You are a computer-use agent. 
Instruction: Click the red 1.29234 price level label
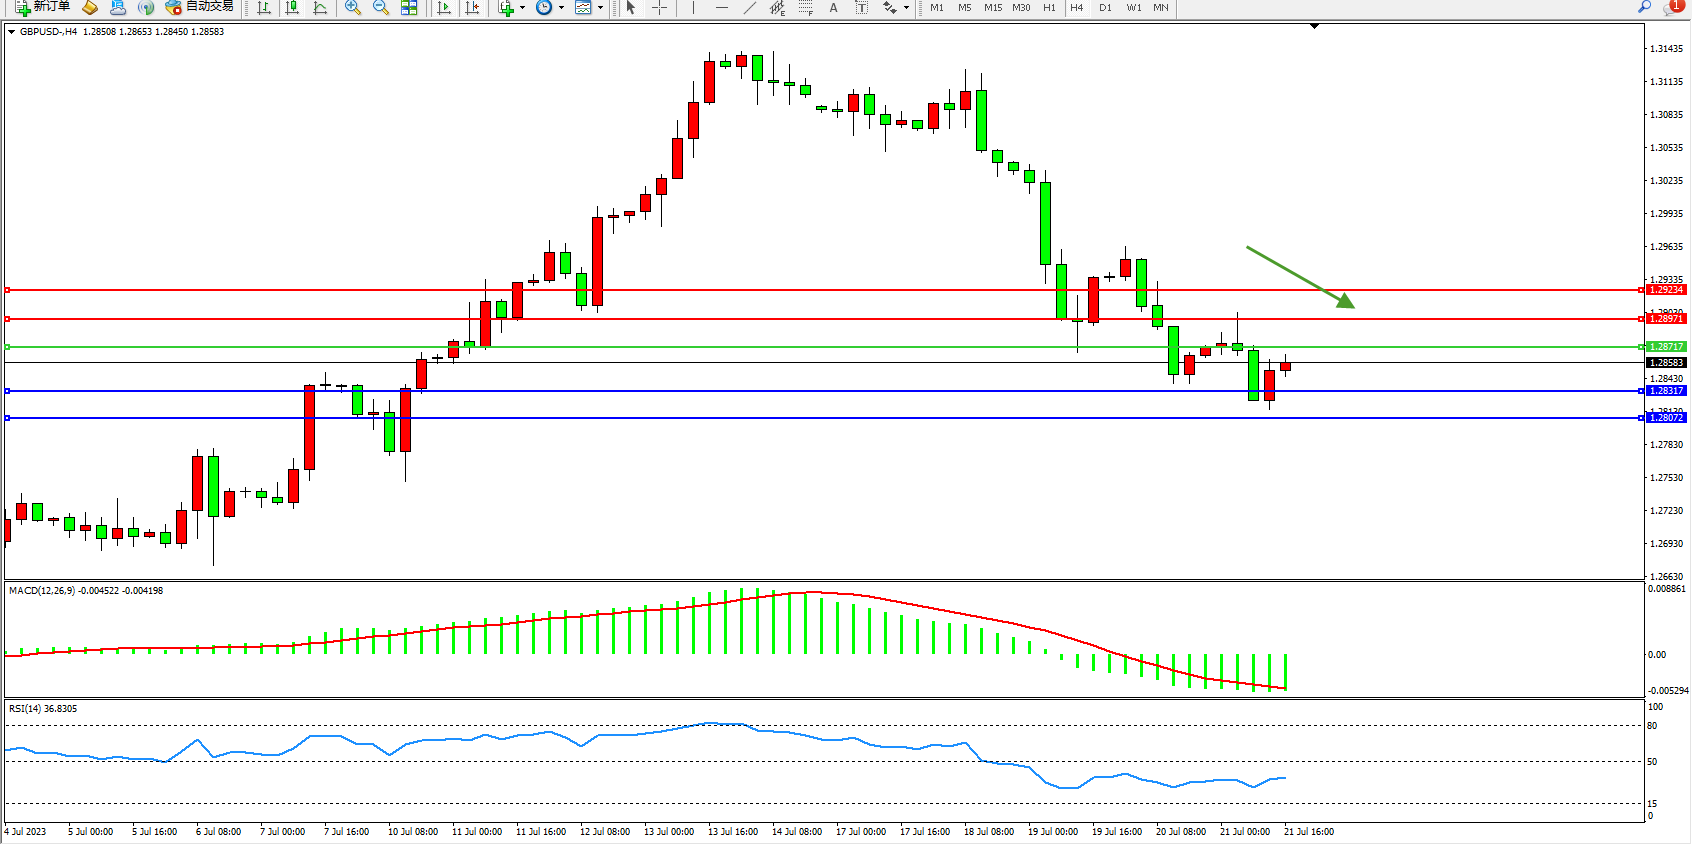1666,290
